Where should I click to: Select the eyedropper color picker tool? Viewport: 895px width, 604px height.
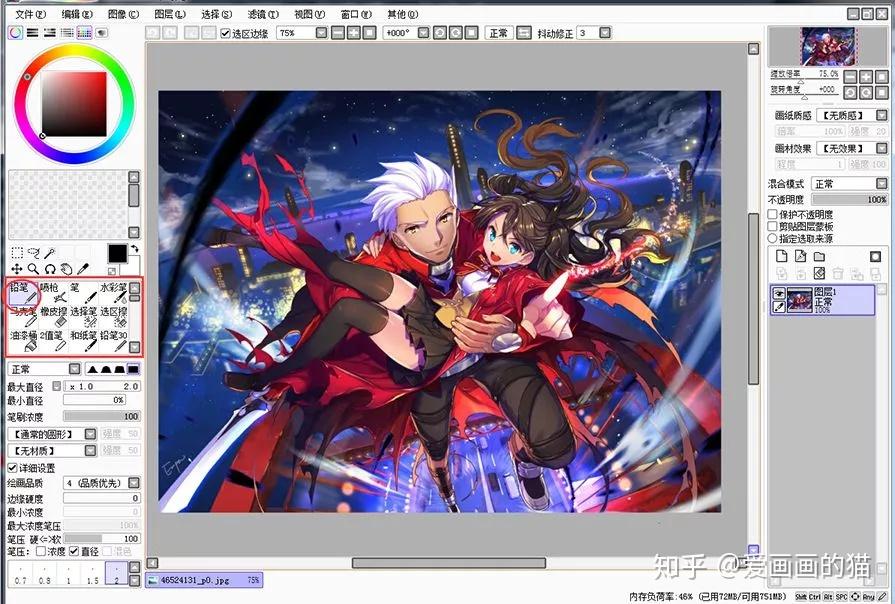(83, 269)
